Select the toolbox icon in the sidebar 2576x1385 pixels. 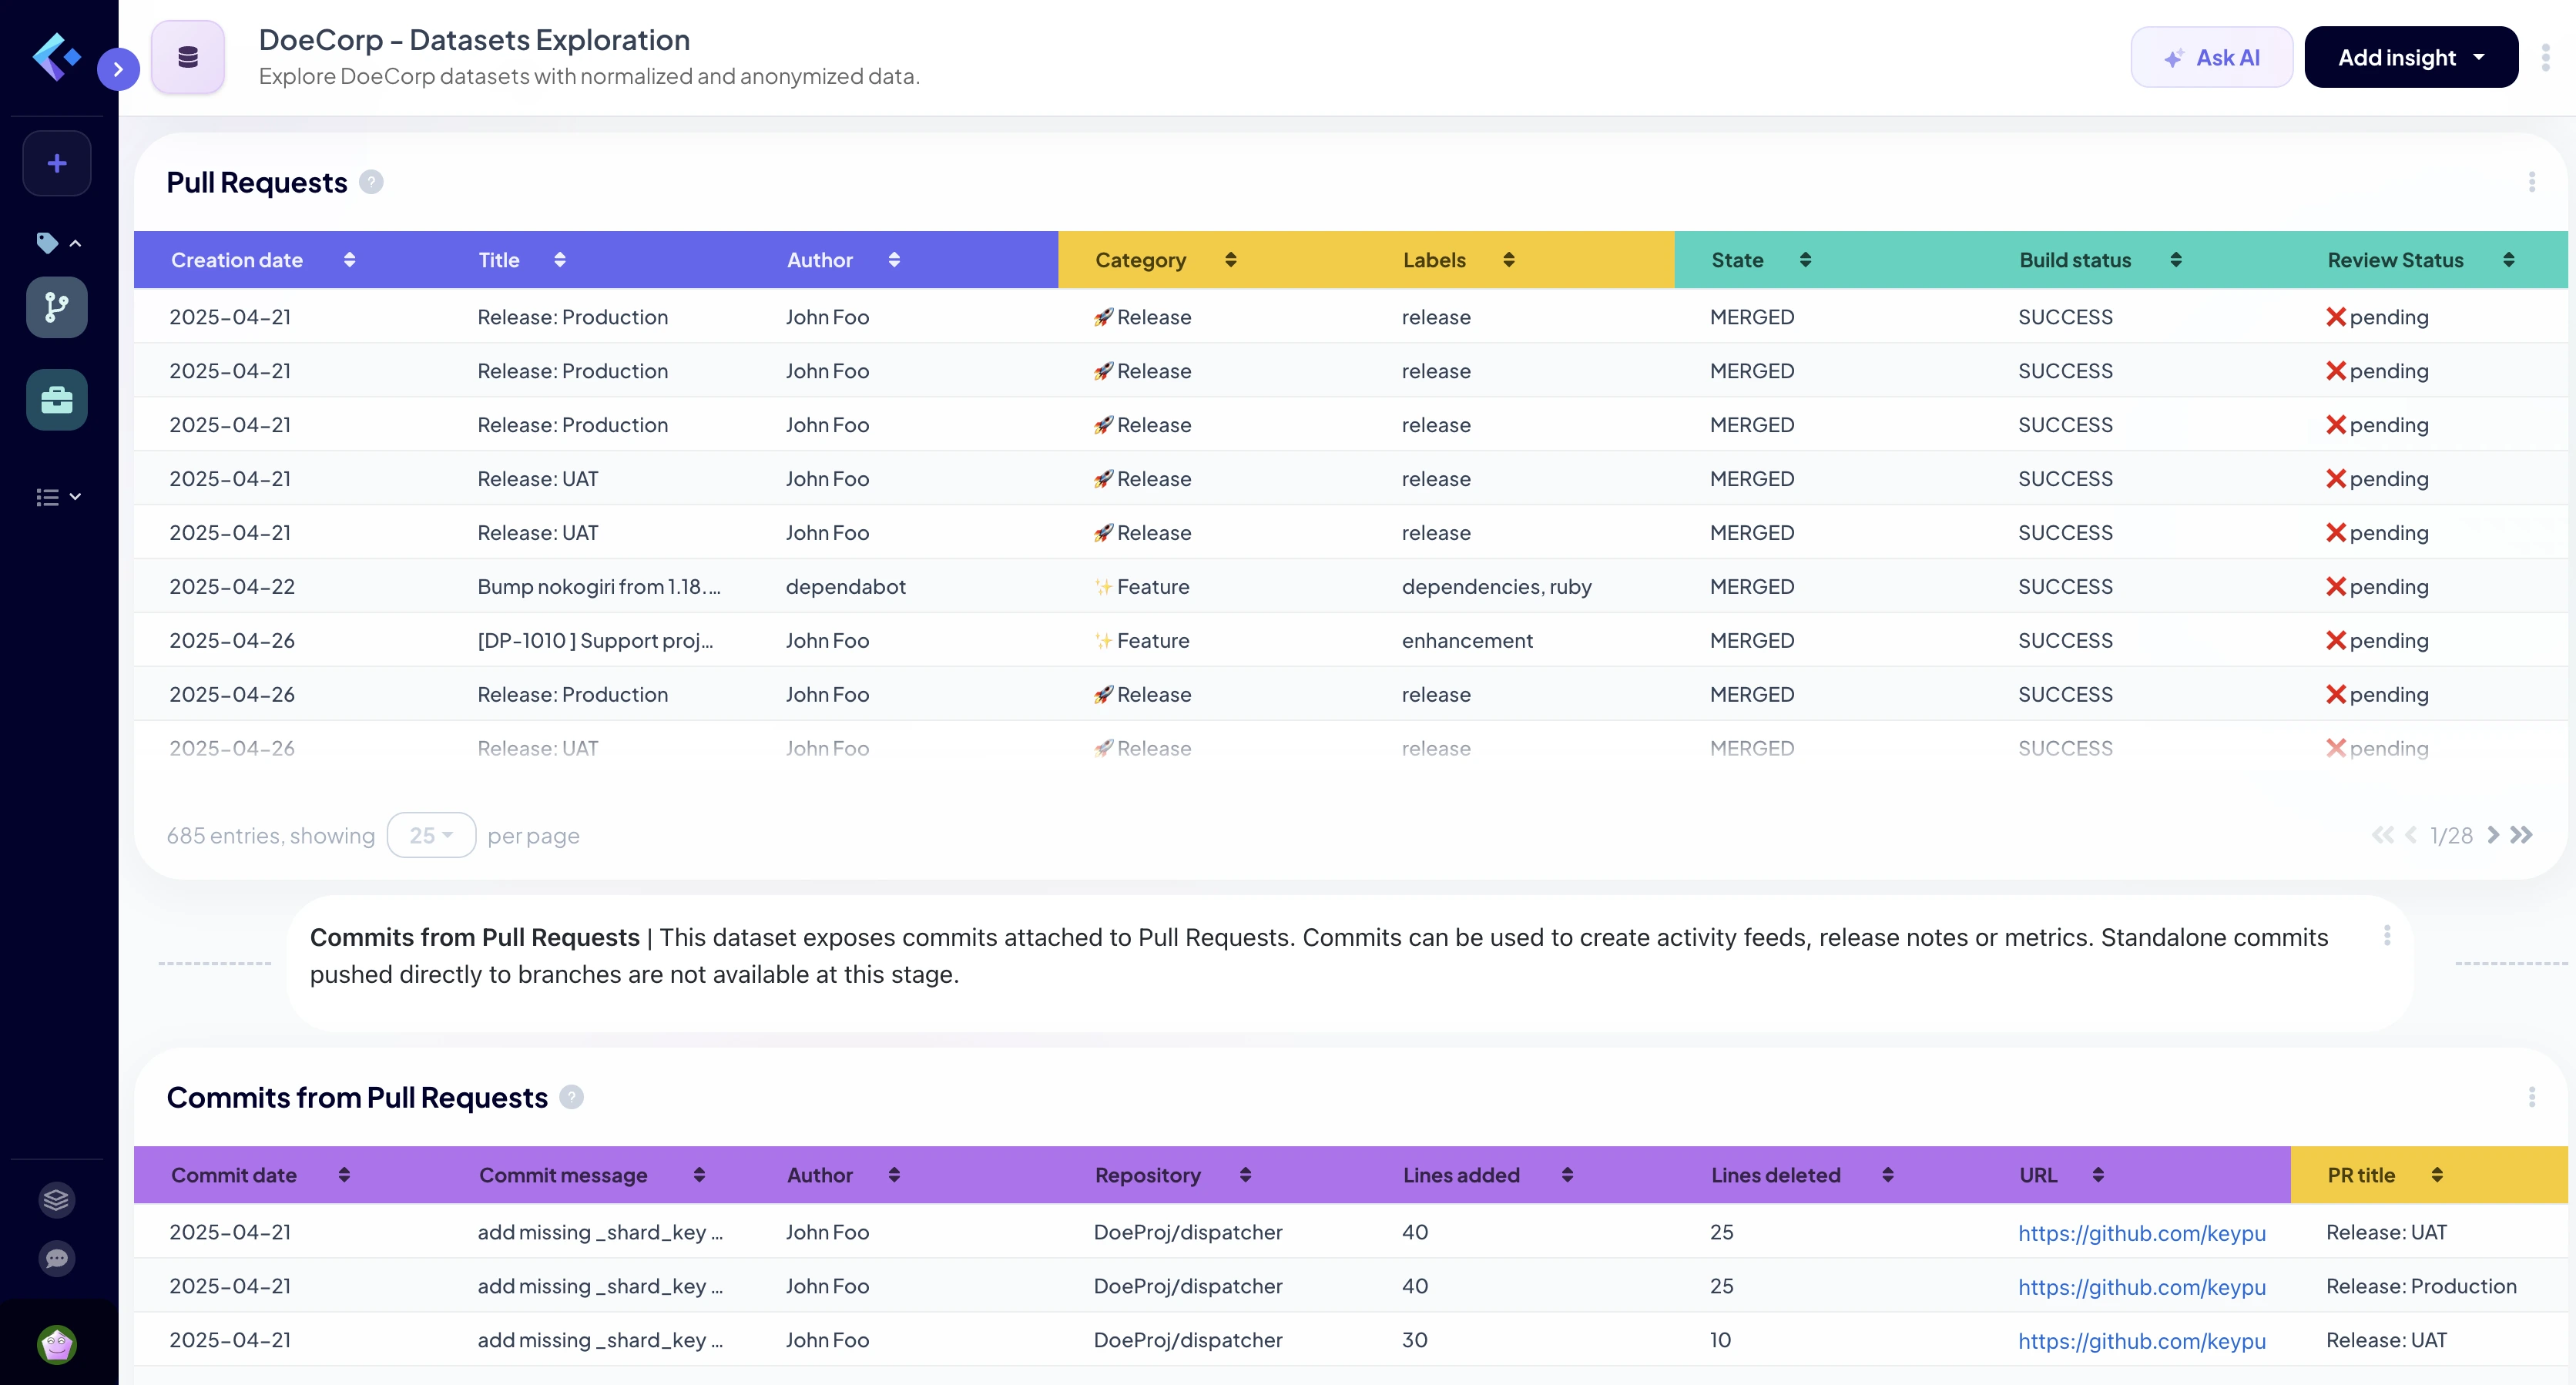click(x=56, y=399)
